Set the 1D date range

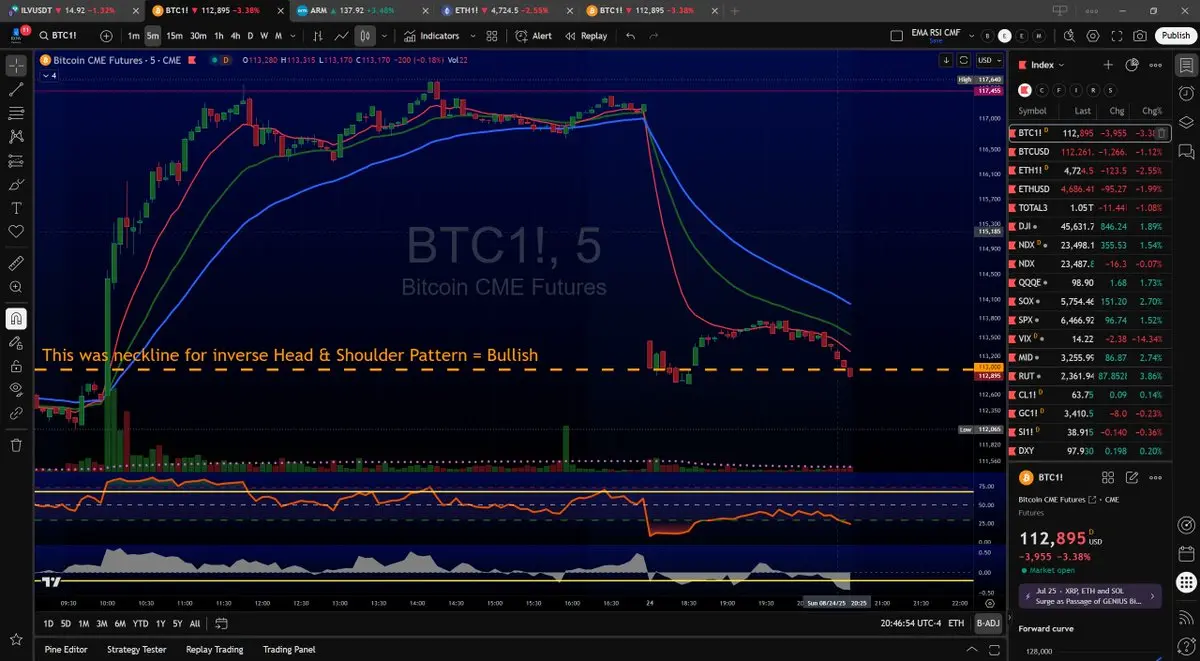(x=49, y=623)
